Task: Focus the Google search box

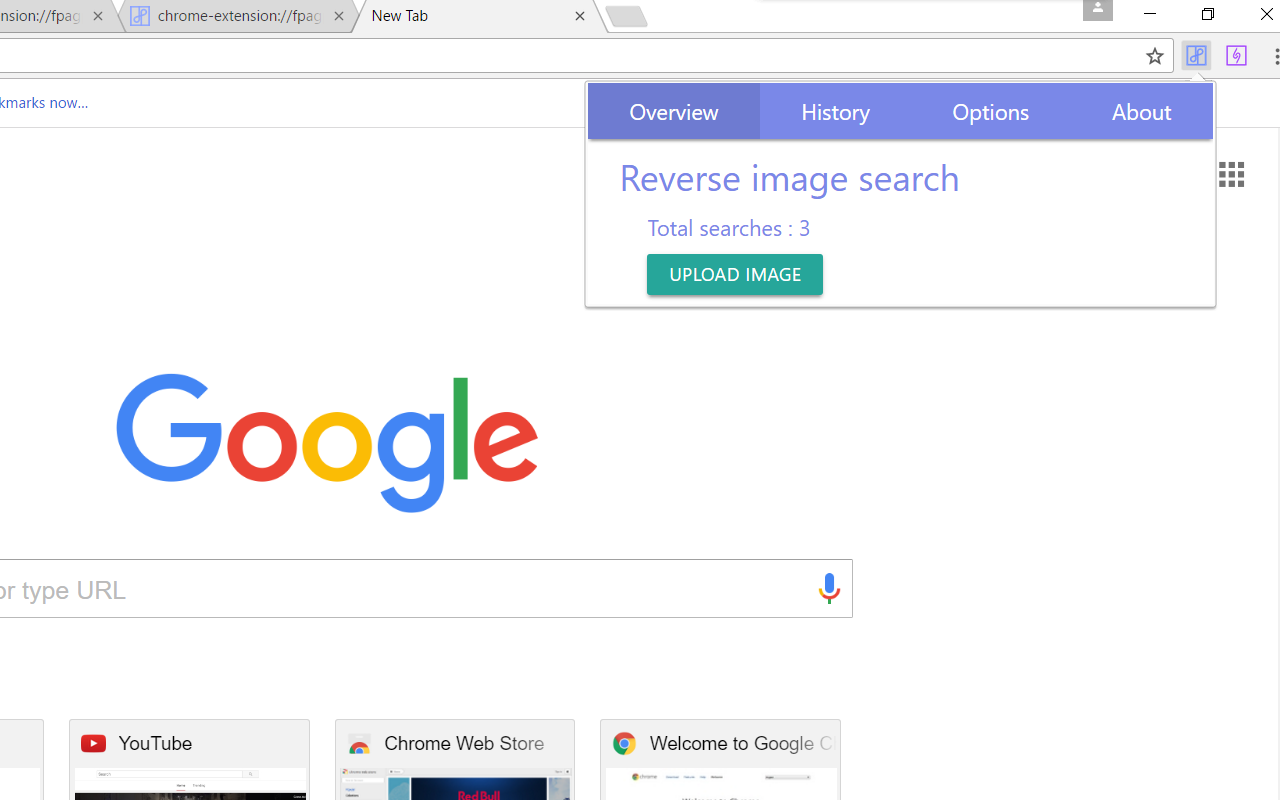Action: (x=426, y=588)
